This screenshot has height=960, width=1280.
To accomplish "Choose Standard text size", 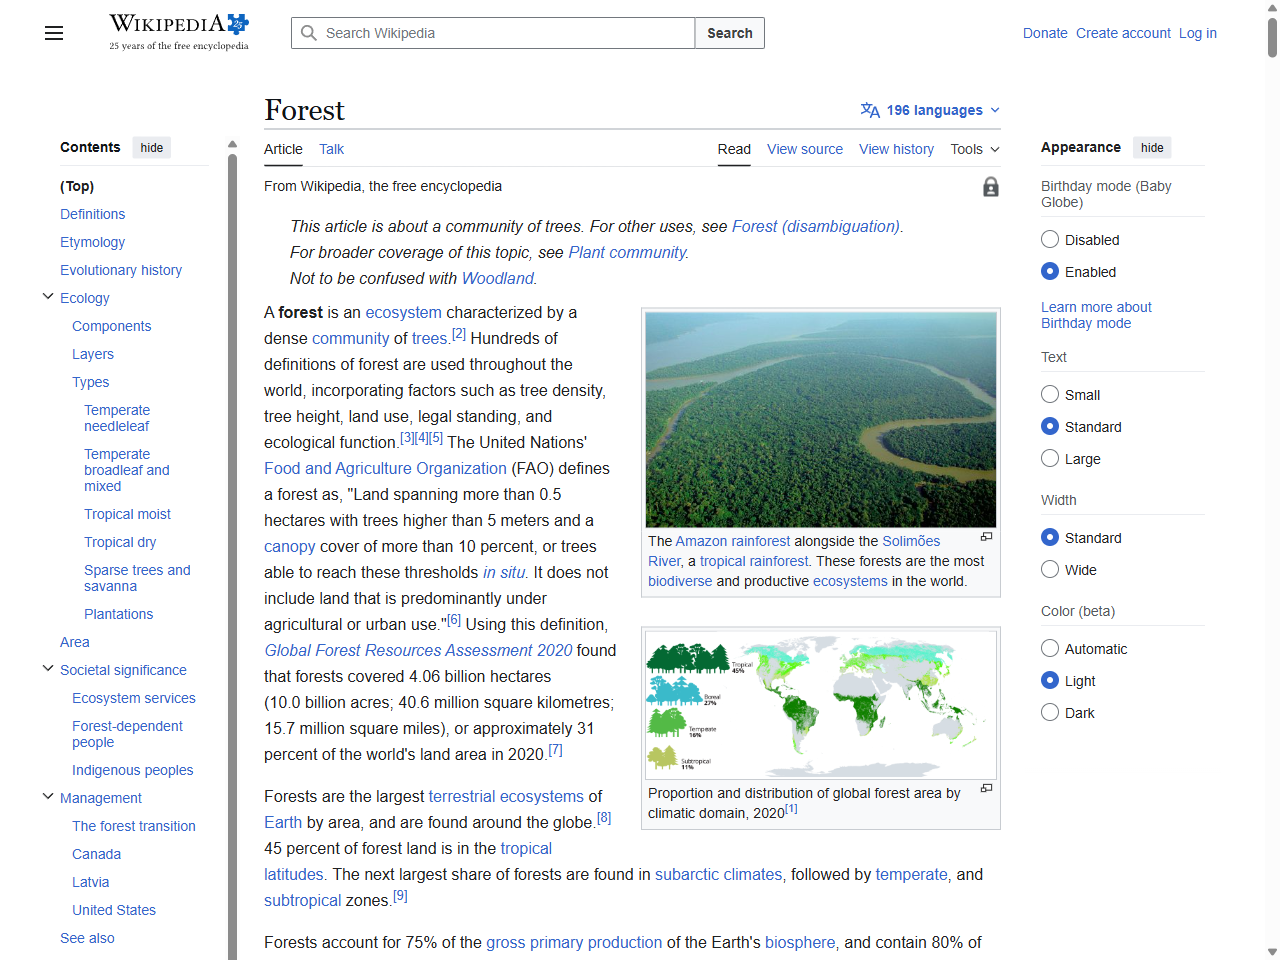I will click(1050, 426).
